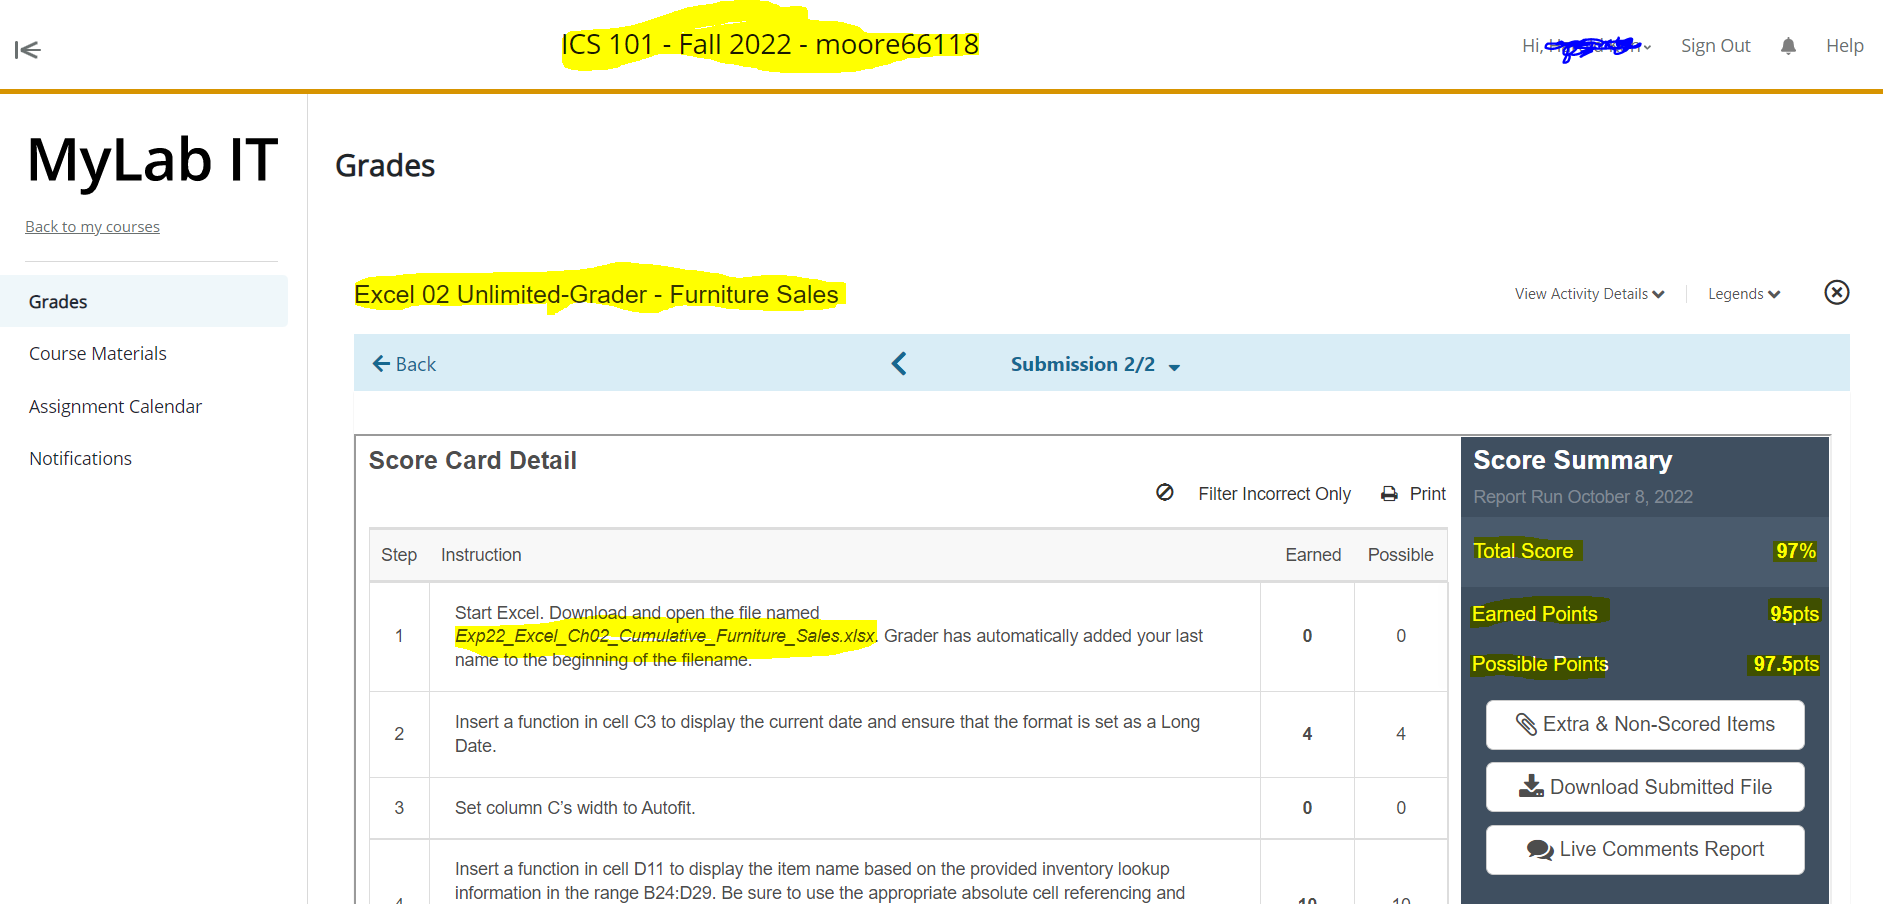The width and height of the screenshot is (1883, 904).
Task: Click the Earned column header
Action: (x=1313, y=555)
